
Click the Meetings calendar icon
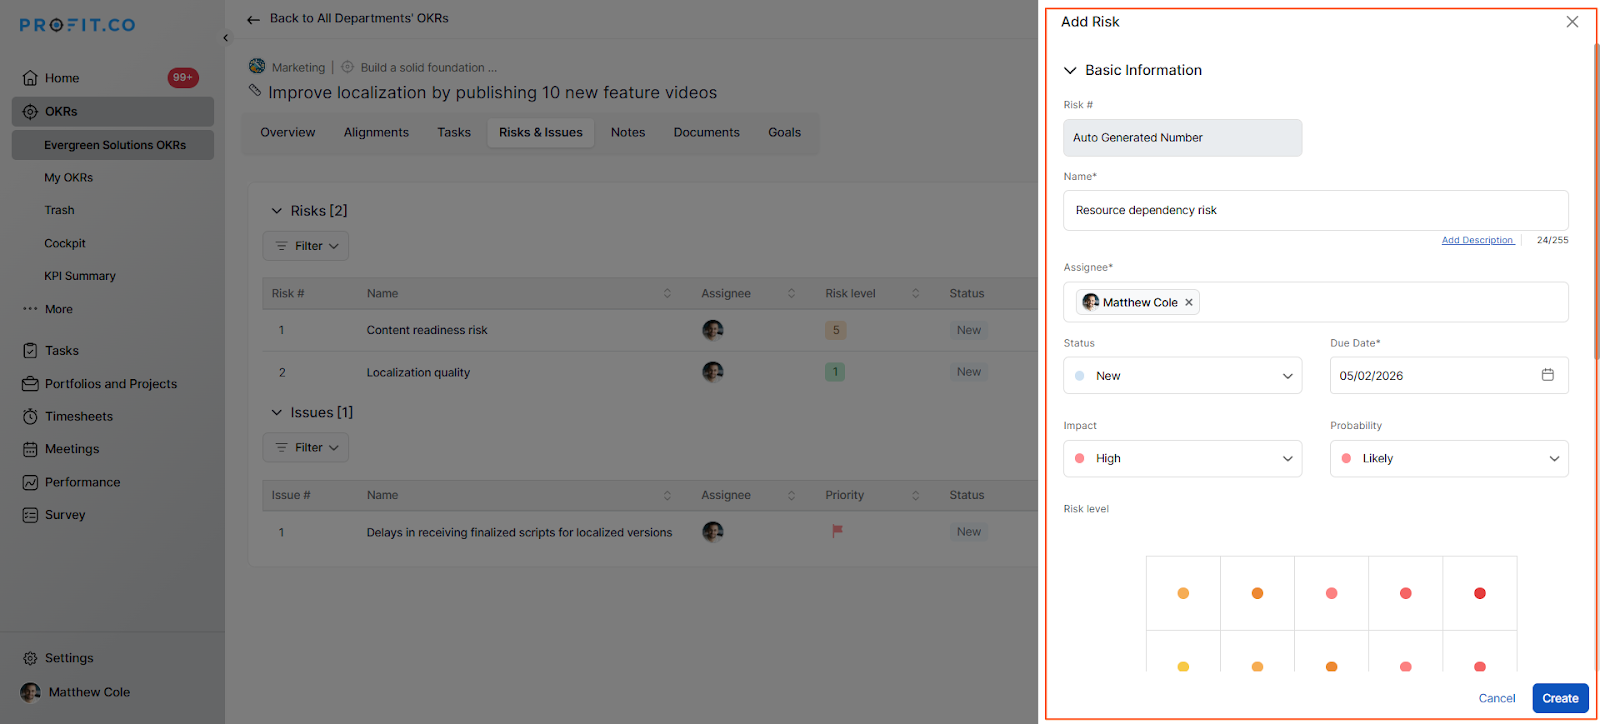point(30,450)
